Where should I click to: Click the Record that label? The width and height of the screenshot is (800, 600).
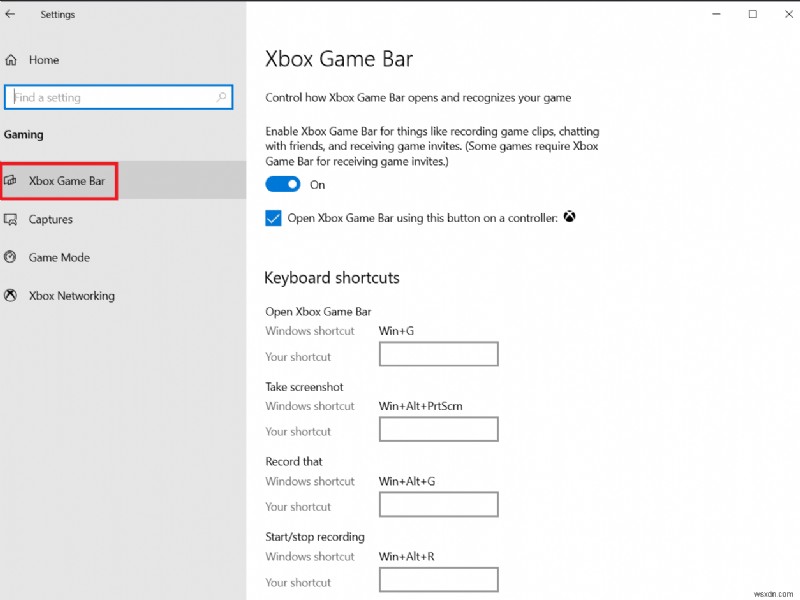294,462
